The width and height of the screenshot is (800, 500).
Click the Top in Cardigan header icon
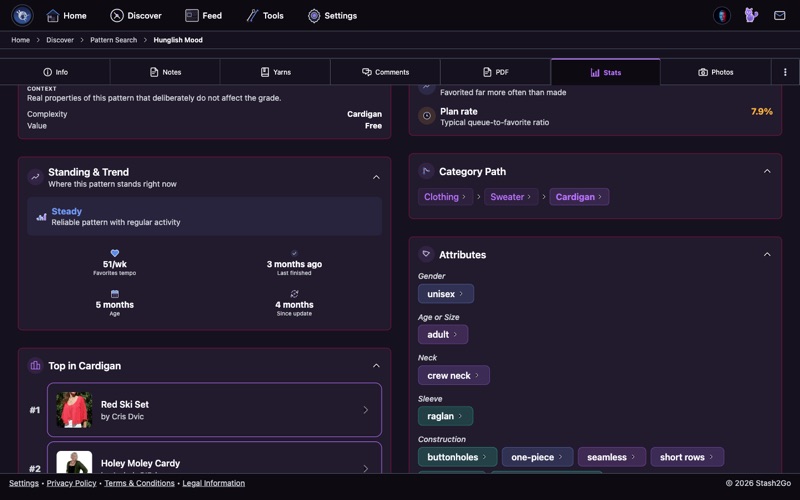pos(35,365)
